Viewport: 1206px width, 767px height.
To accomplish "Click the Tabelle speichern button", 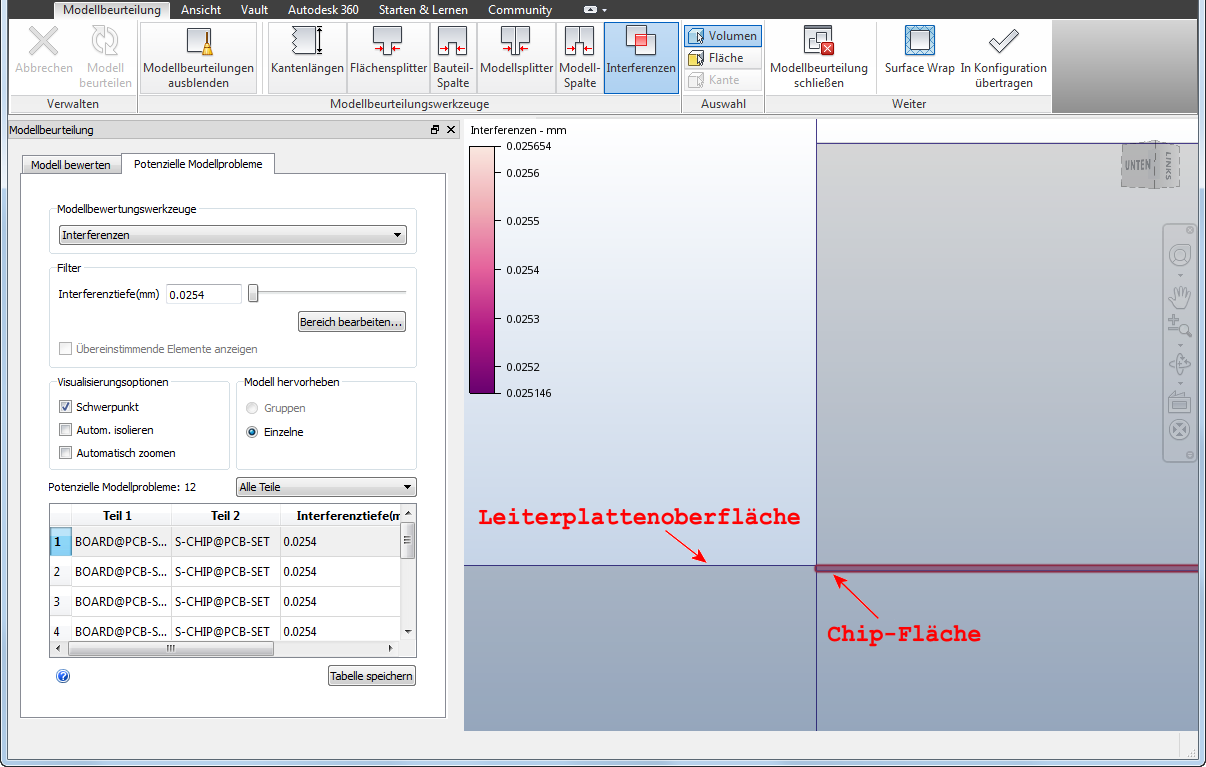I will pos(372,676).
